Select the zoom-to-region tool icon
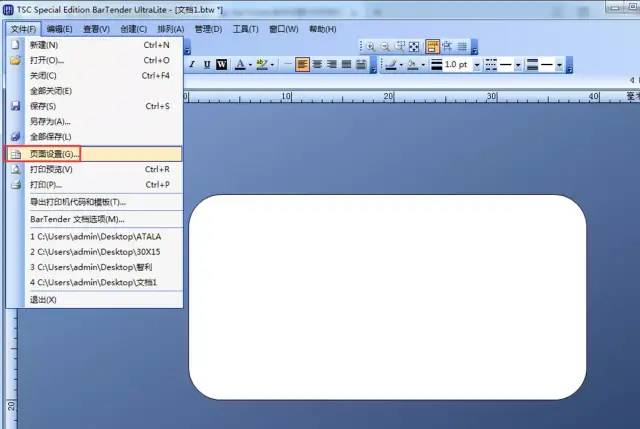The width and height of the screenshot is (640, 429). point(400,47)
